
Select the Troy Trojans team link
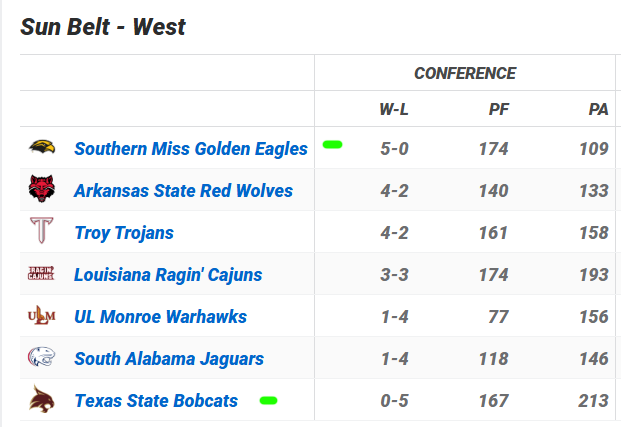tap(124, 233)
